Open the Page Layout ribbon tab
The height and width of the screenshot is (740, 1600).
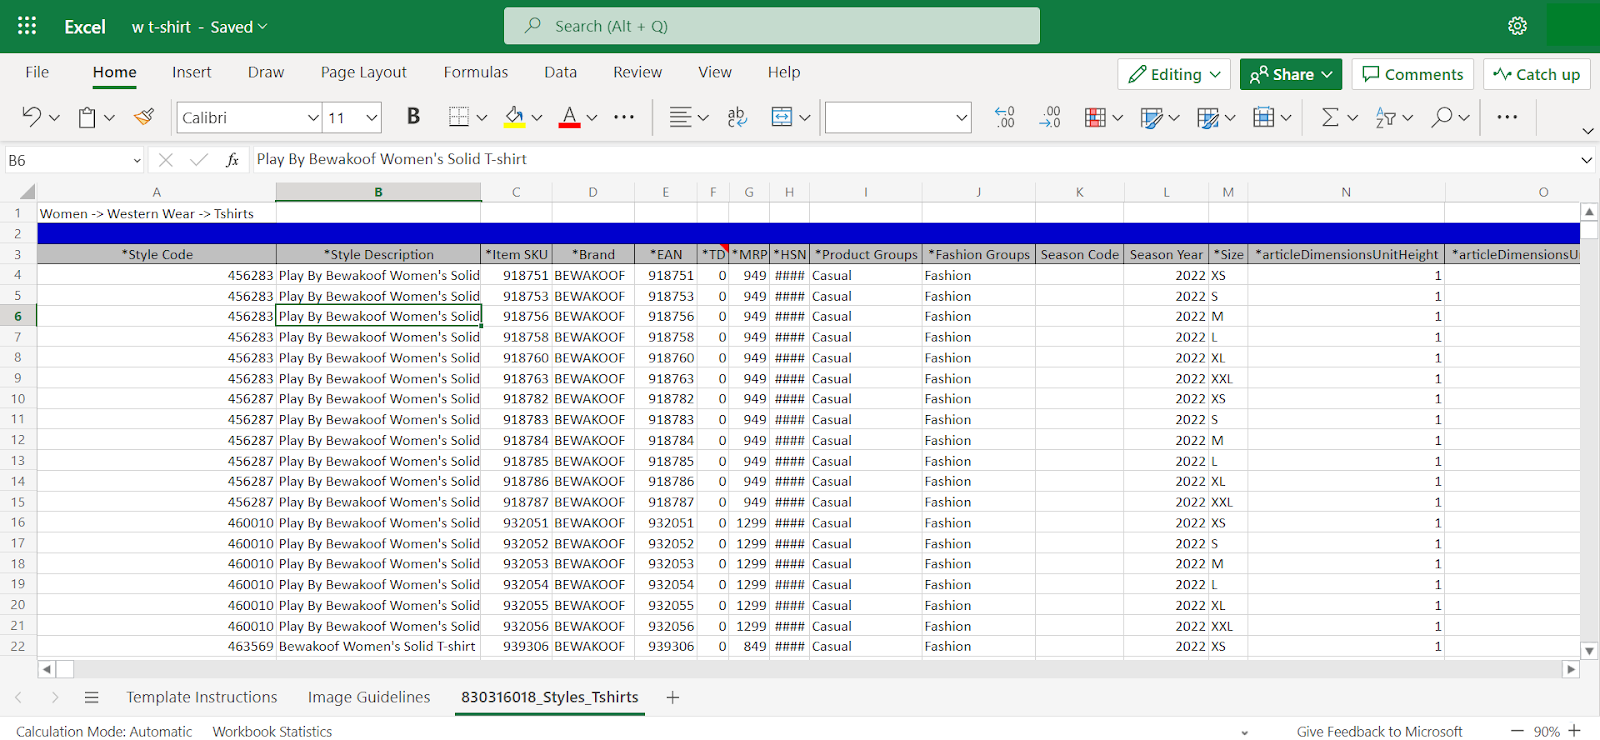[363, 72]
